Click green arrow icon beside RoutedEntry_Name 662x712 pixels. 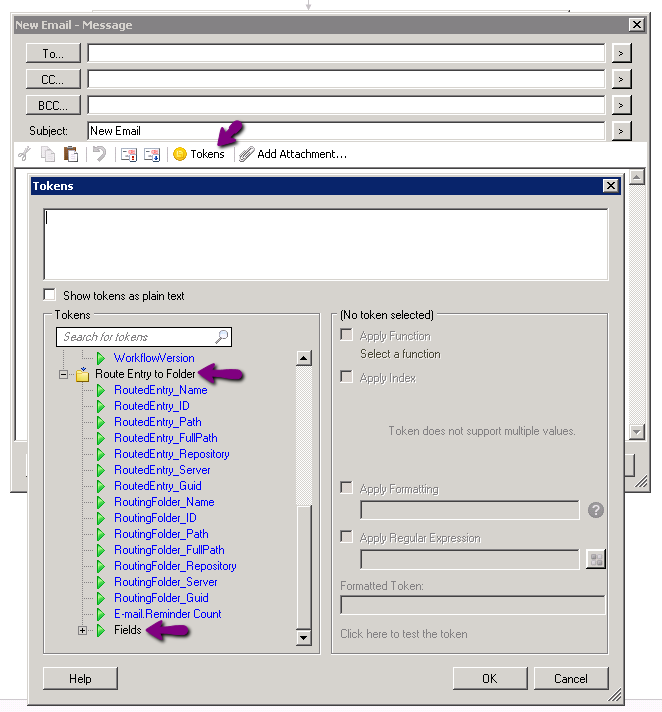tap(101, 390)
